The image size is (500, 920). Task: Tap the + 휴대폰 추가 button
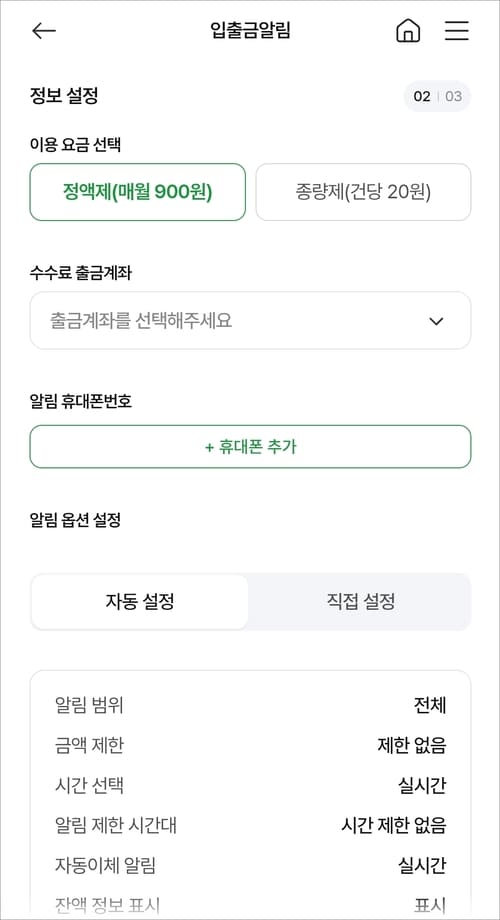(x=250, y=447)
